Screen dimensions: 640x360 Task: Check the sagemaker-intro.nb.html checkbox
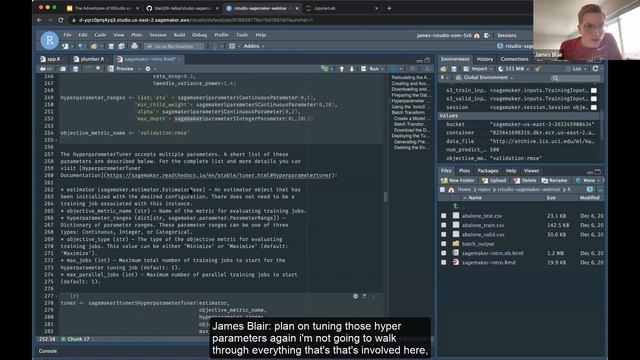[x=444, y=253]
